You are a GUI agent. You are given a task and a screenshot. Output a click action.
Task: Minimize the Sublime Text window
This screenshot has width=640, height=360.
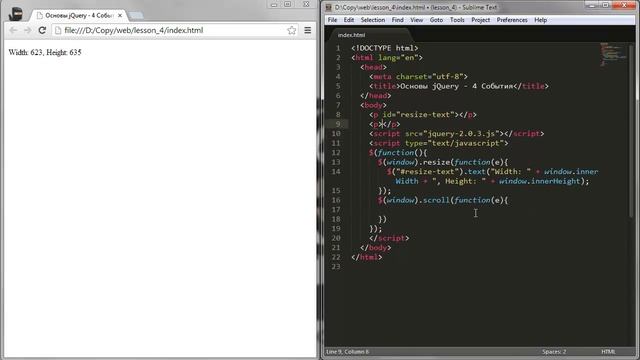(591, 5)
